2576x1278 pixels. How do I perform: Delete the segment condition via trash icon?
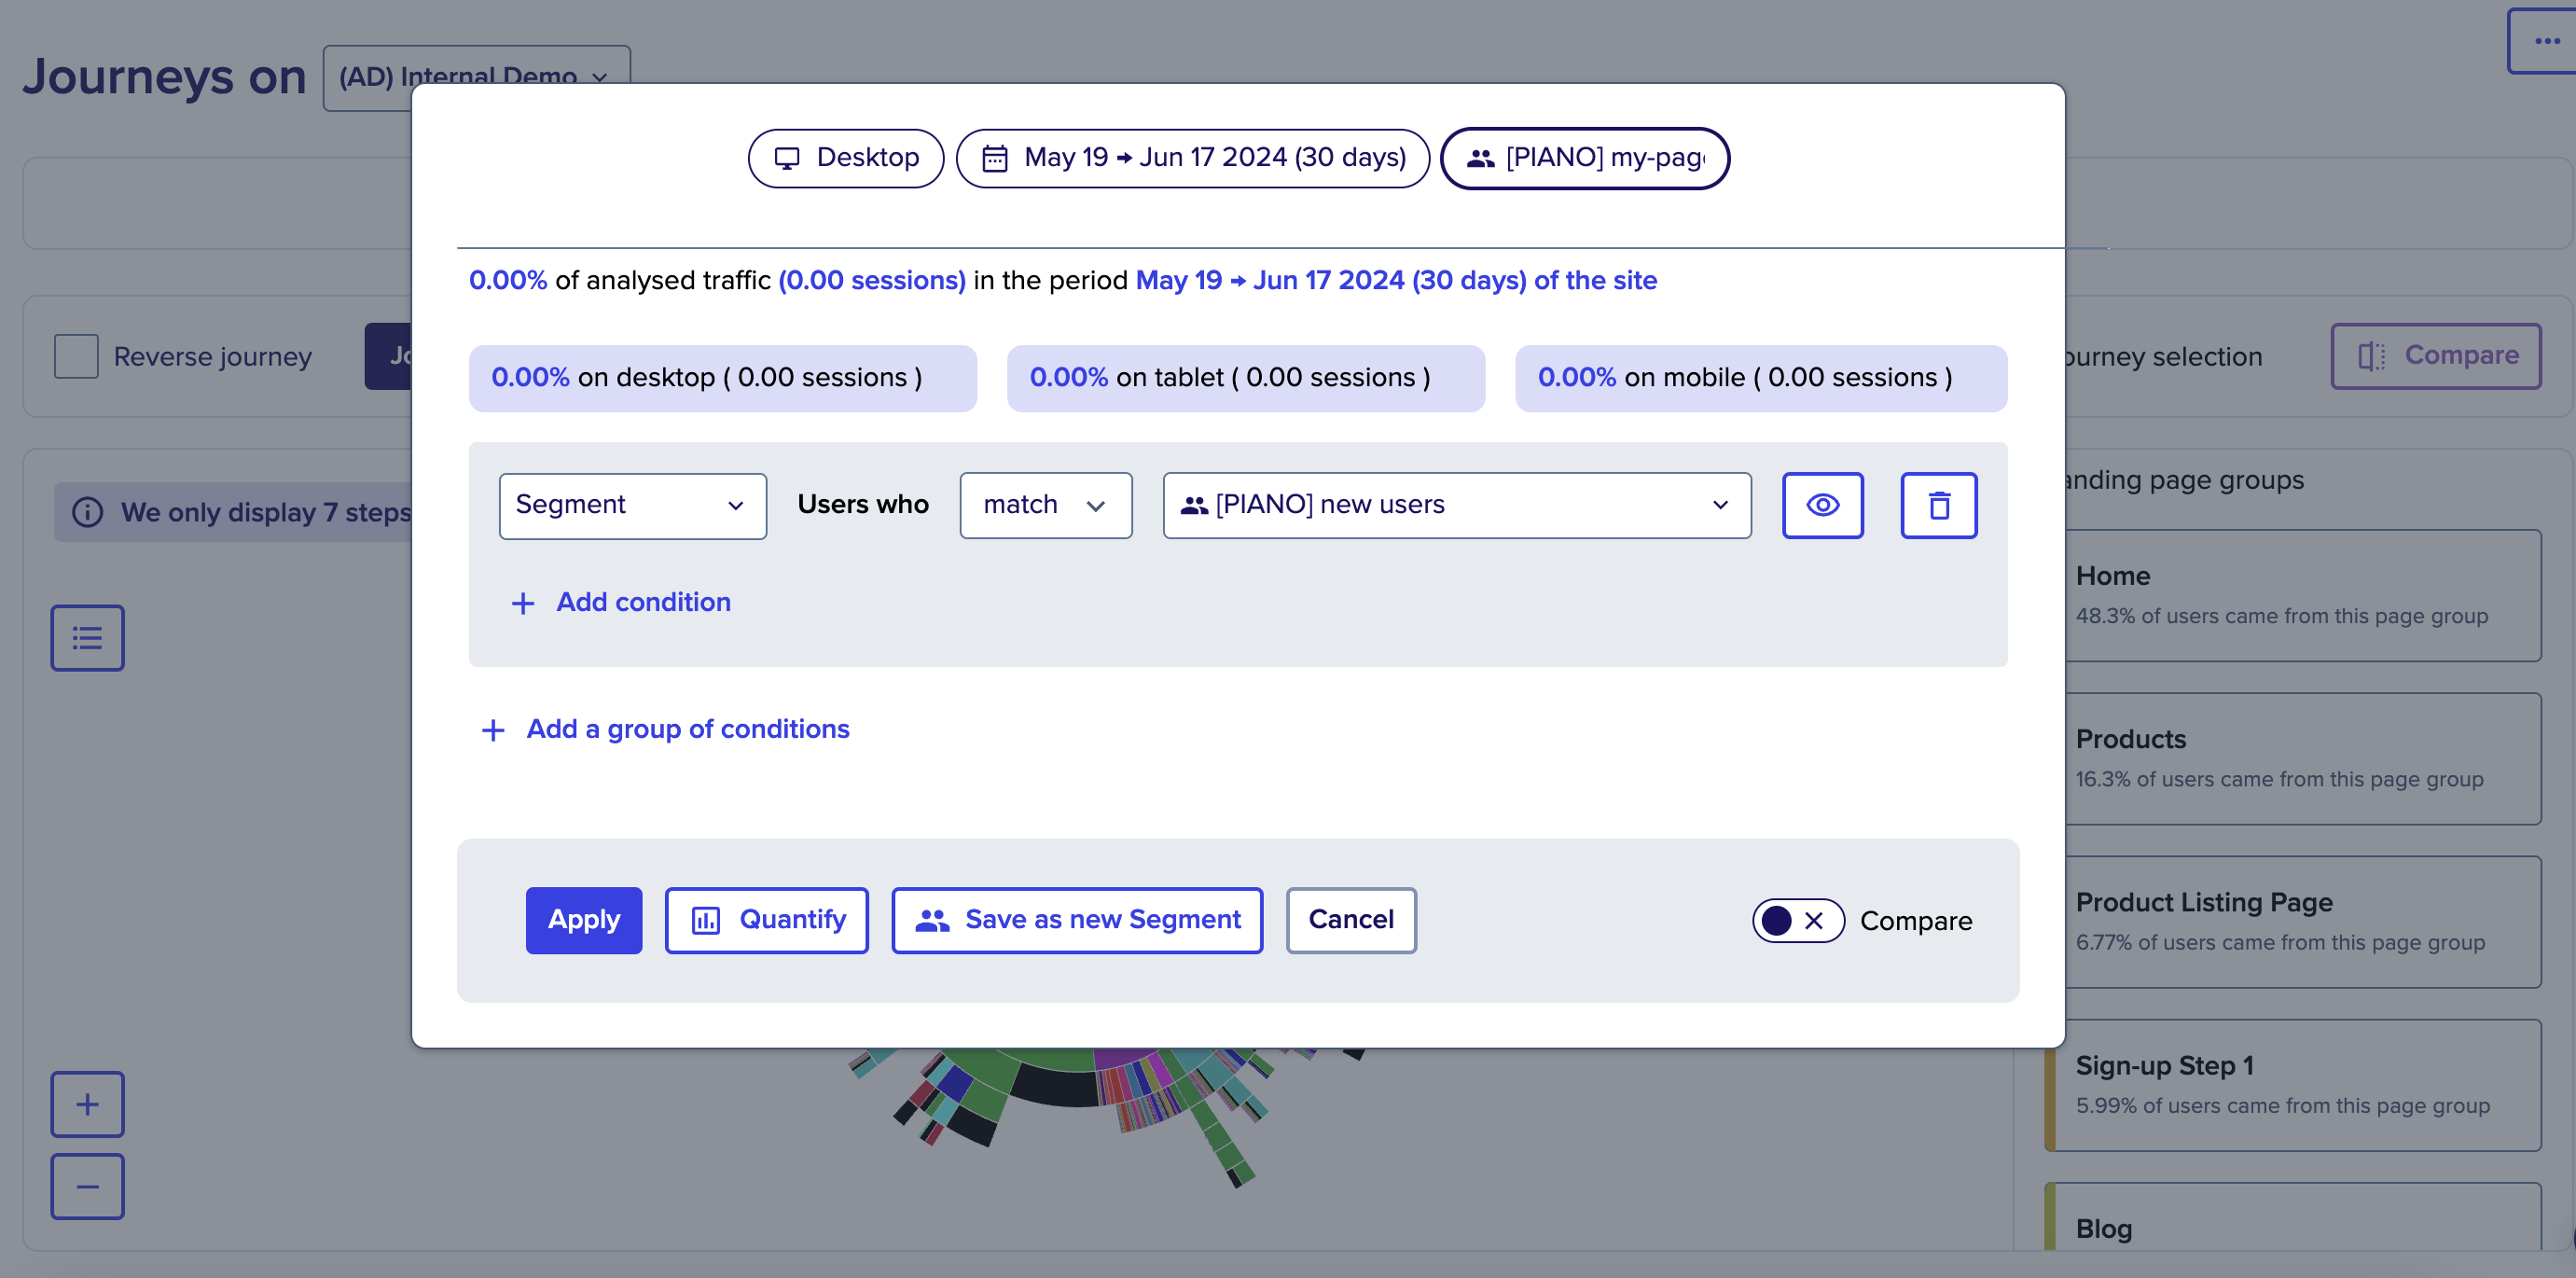click(1939, 505)
